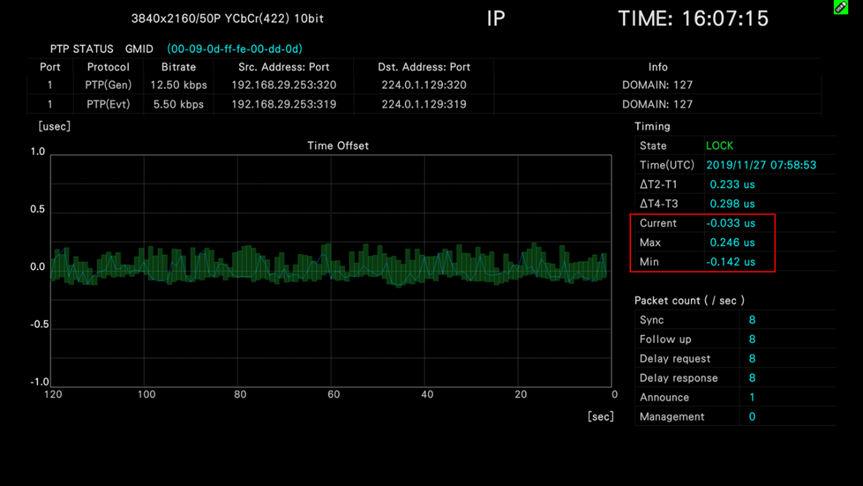This screenshot has height=486, width=863.
Task: Click DOMAIN: 127 in the PTP(Evt) row
Action: 657,104
